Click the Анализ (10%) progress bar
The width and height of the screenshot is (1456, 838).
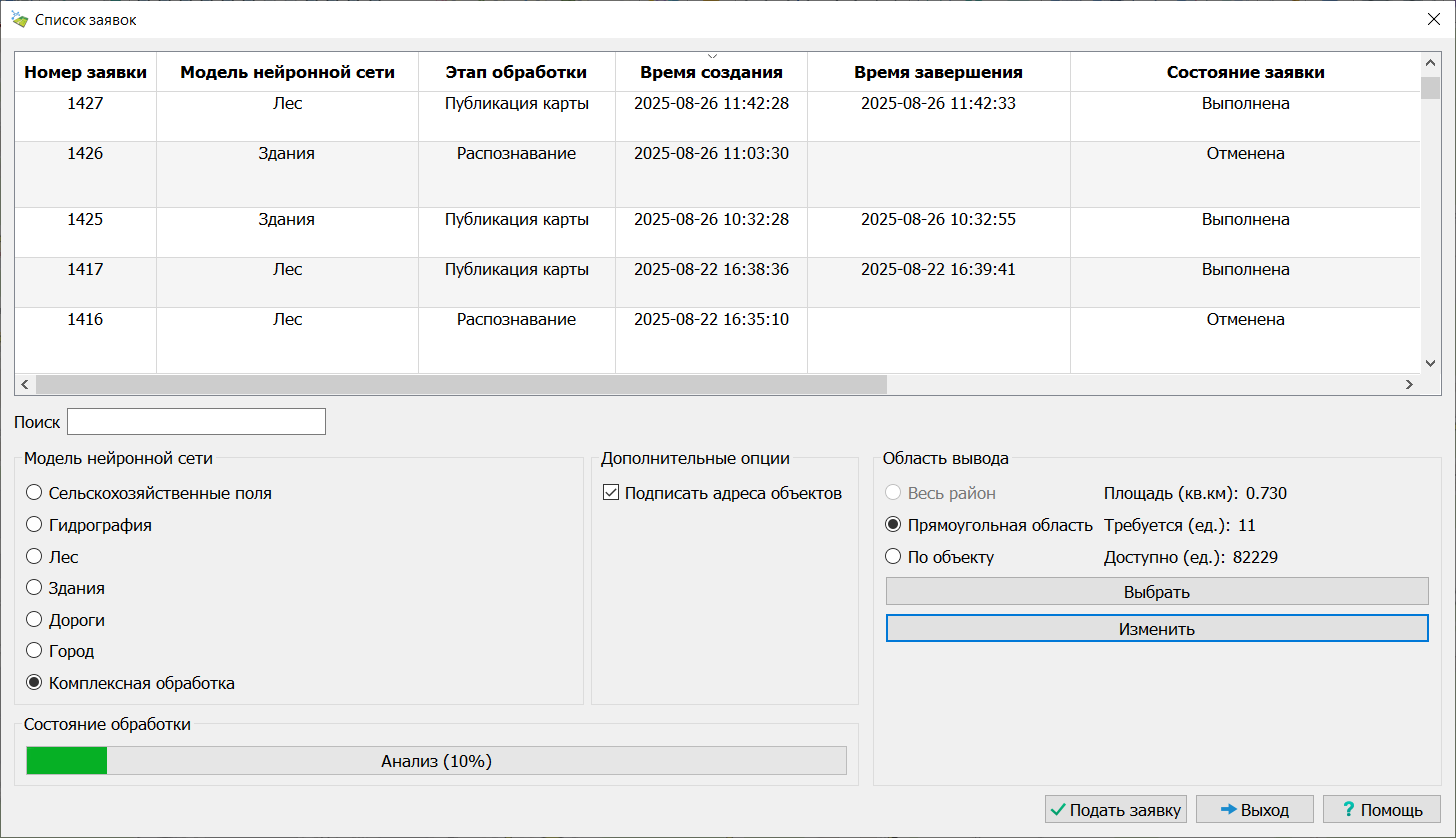pos(435,760)
